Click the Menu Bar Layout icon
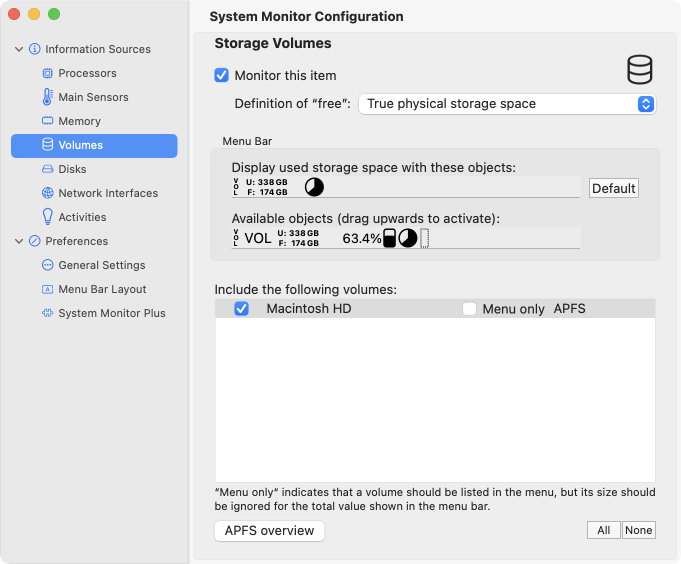Viewport: 681px width, 564px height. point(47,289)
